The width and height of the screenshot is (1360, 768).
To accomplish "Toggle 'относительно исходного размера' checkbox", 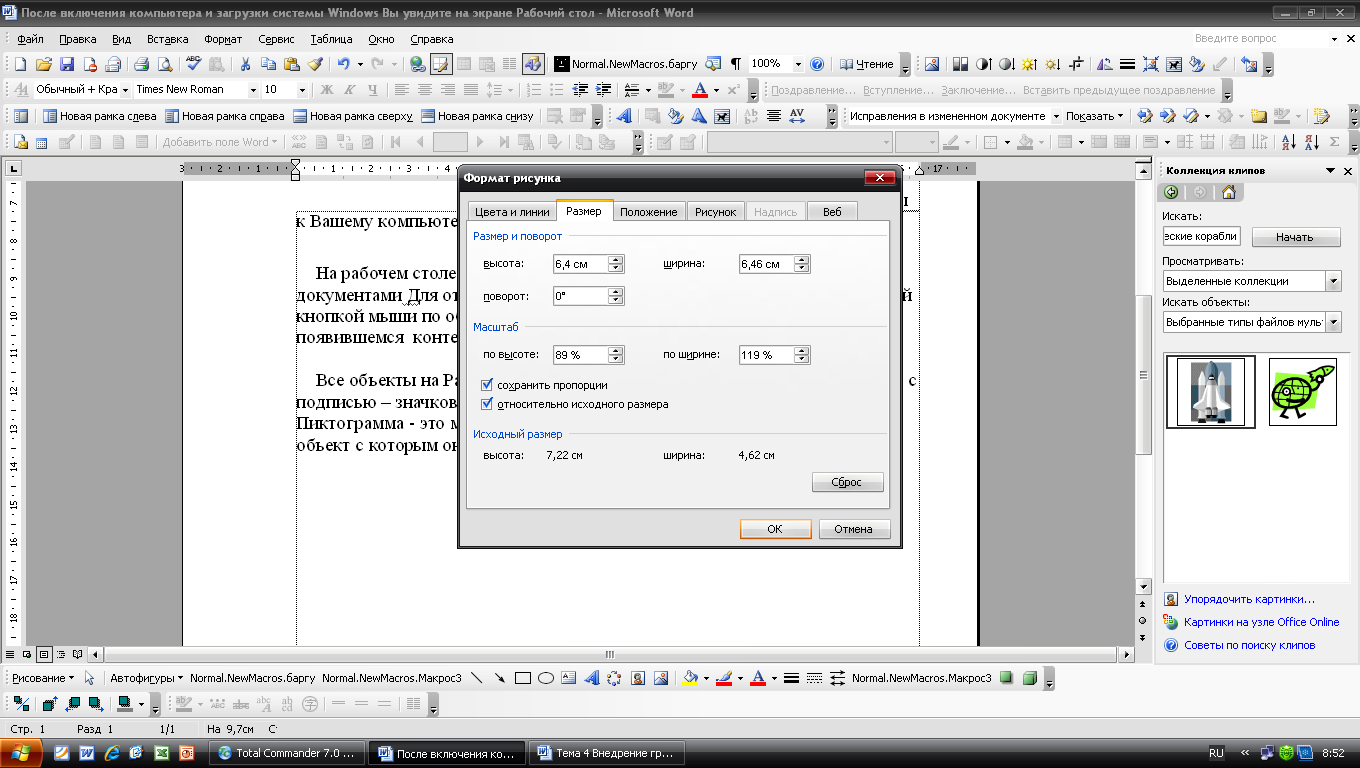I will coord(487,405).
